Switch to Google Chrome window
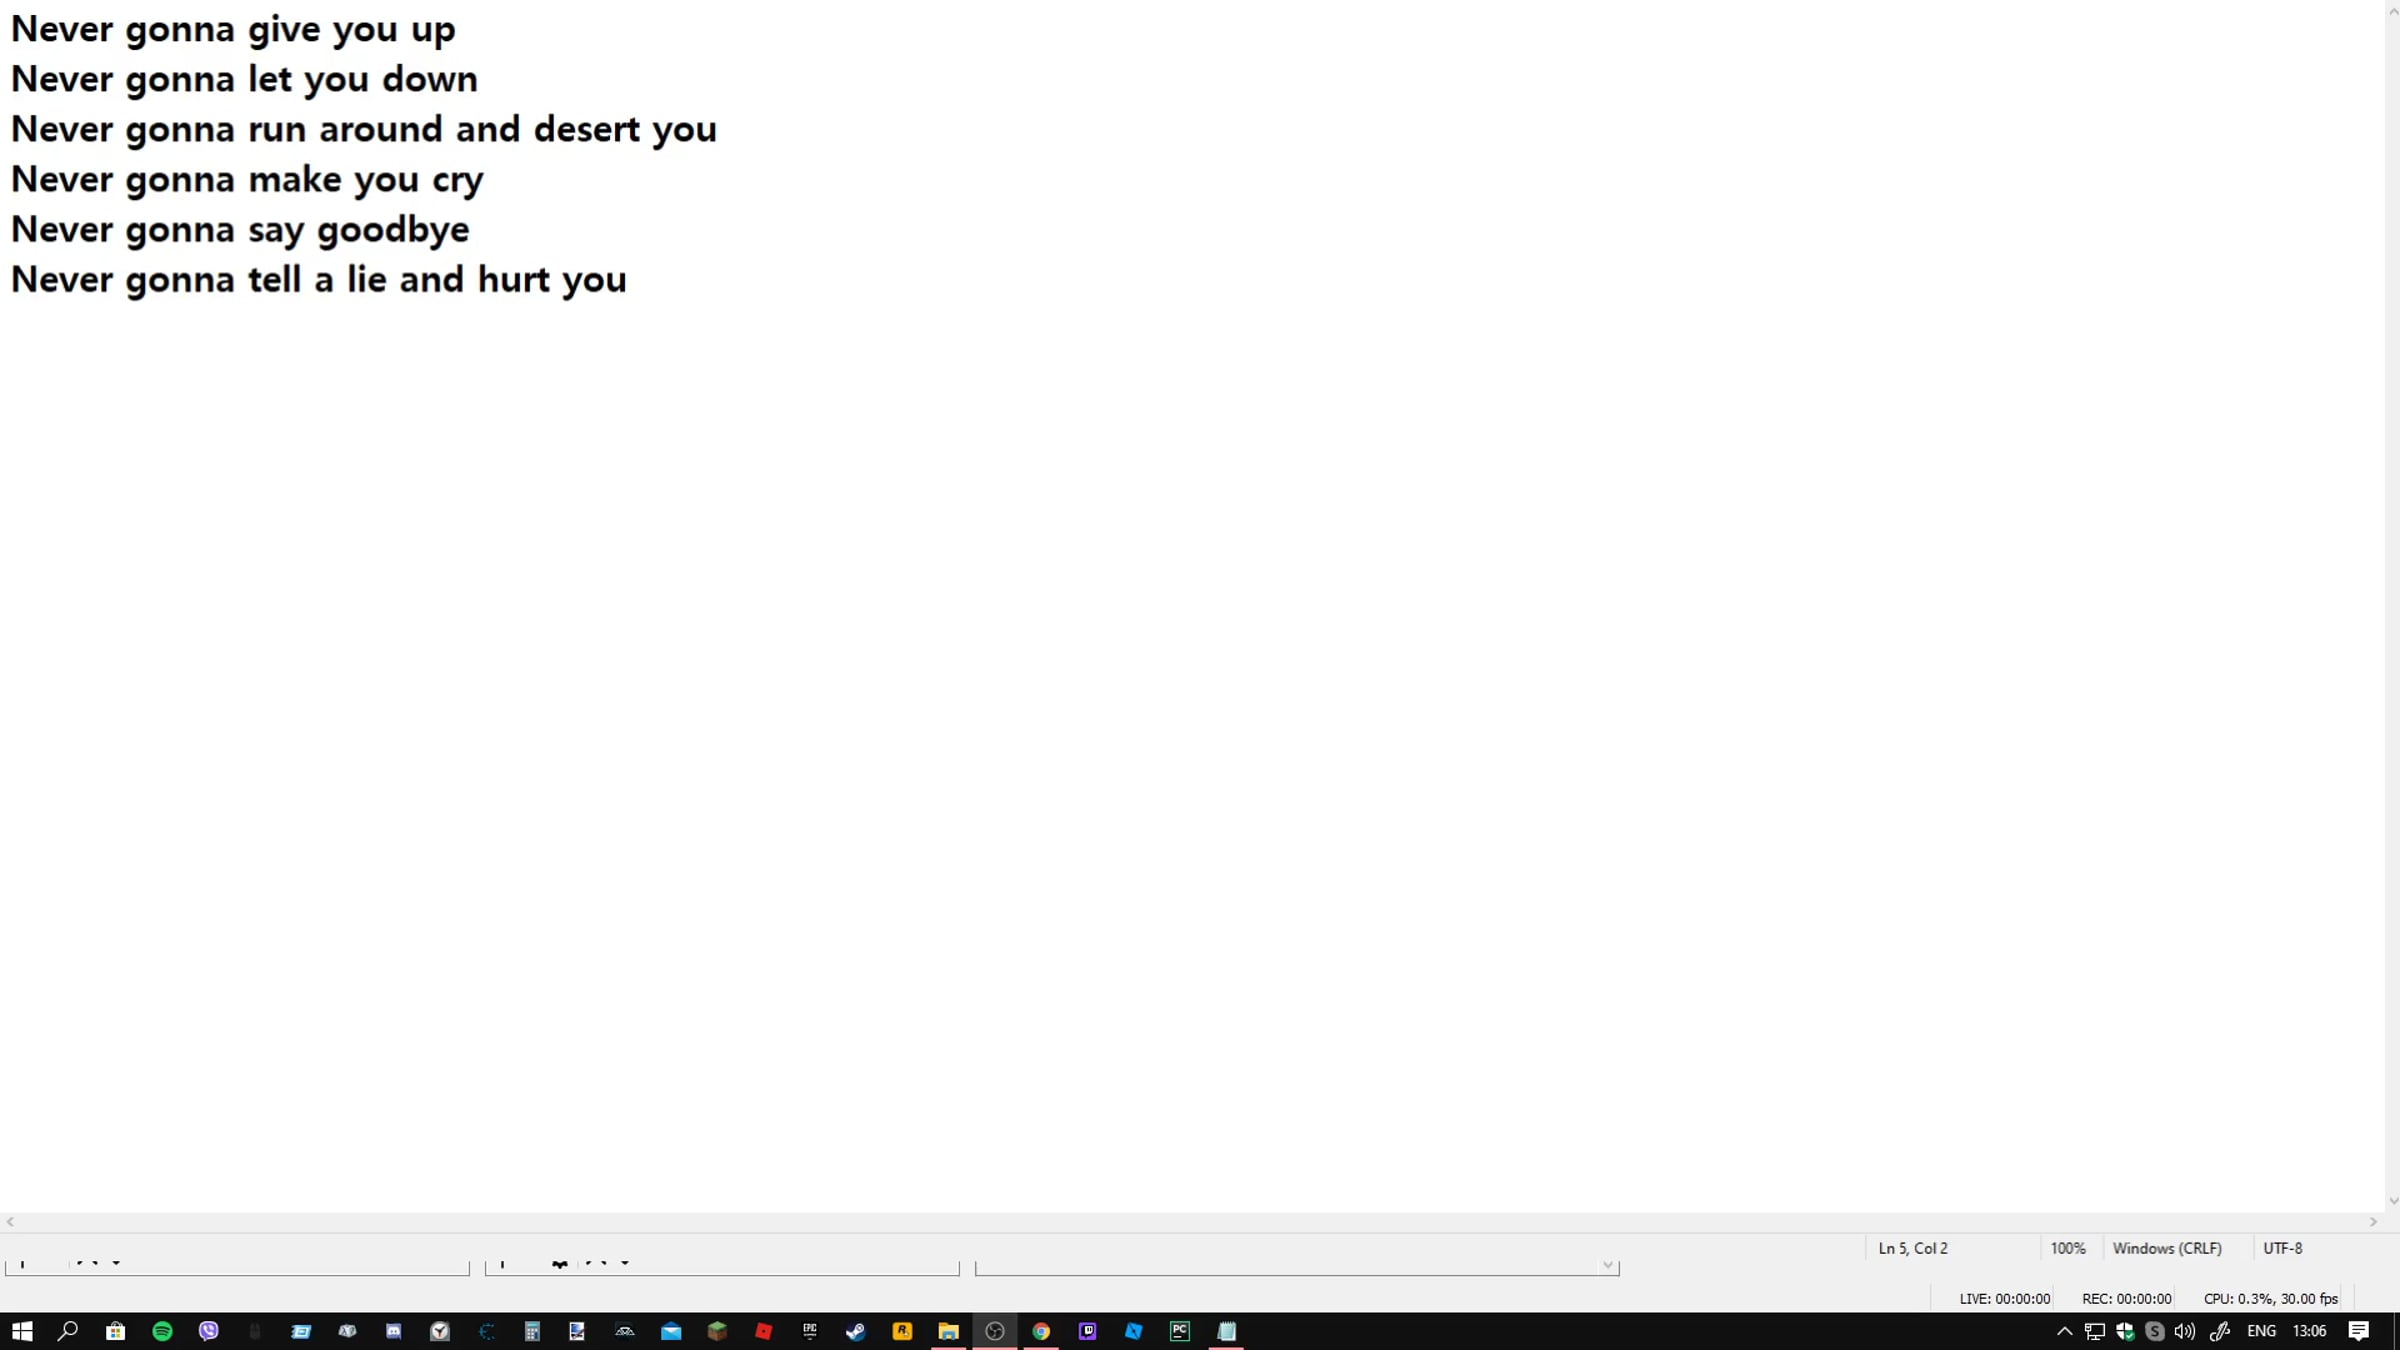Screen dimensions: 2400x1350 [1041, 1331]
